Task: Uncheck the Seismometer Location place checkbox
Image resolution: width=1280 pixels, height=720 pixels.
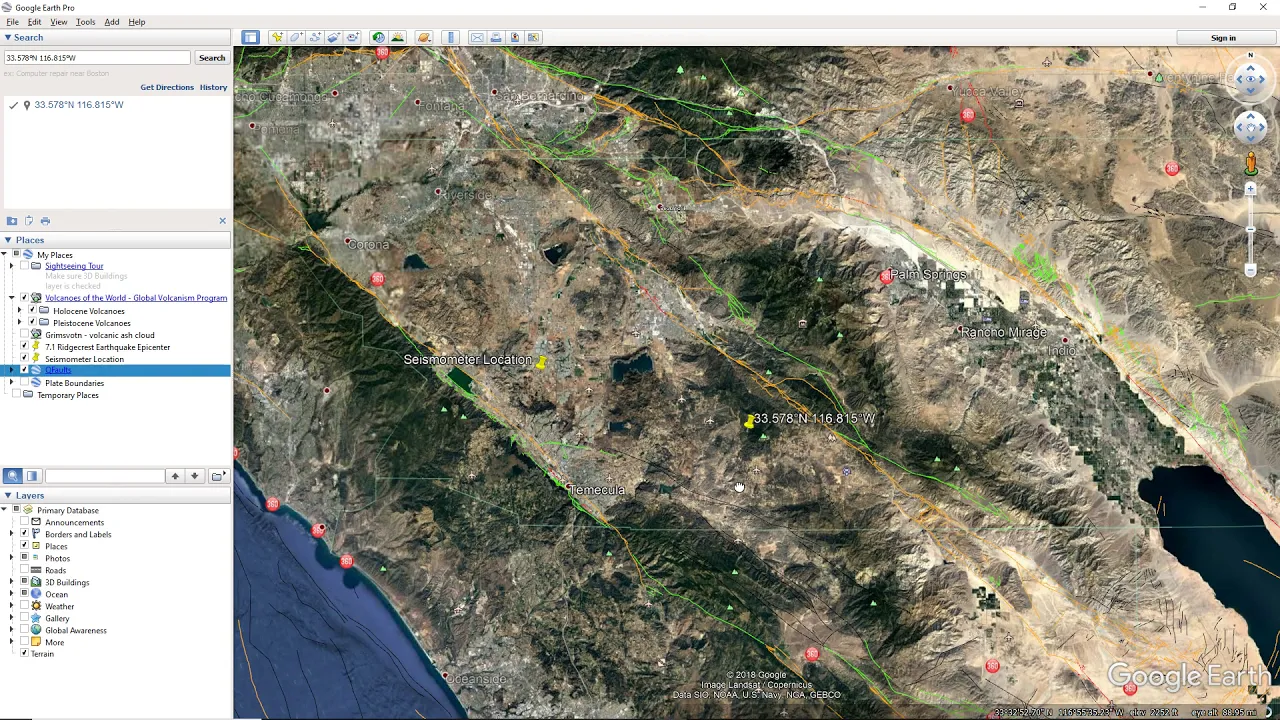Action: [25, 359]
